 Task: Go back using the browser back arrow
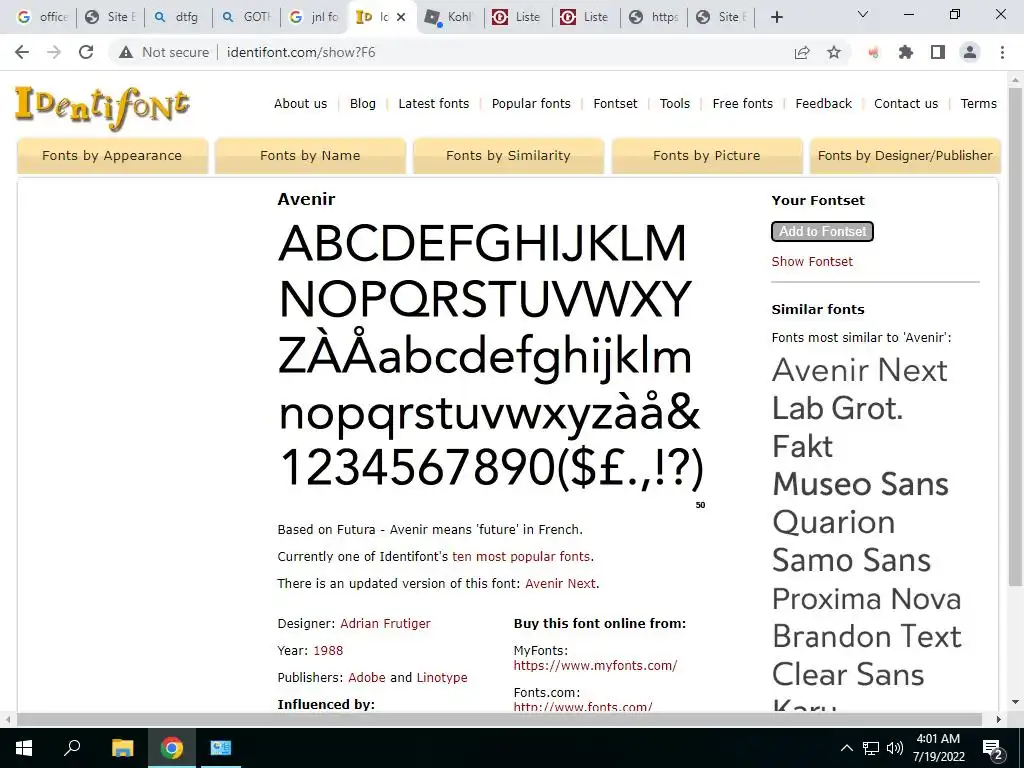22,52
